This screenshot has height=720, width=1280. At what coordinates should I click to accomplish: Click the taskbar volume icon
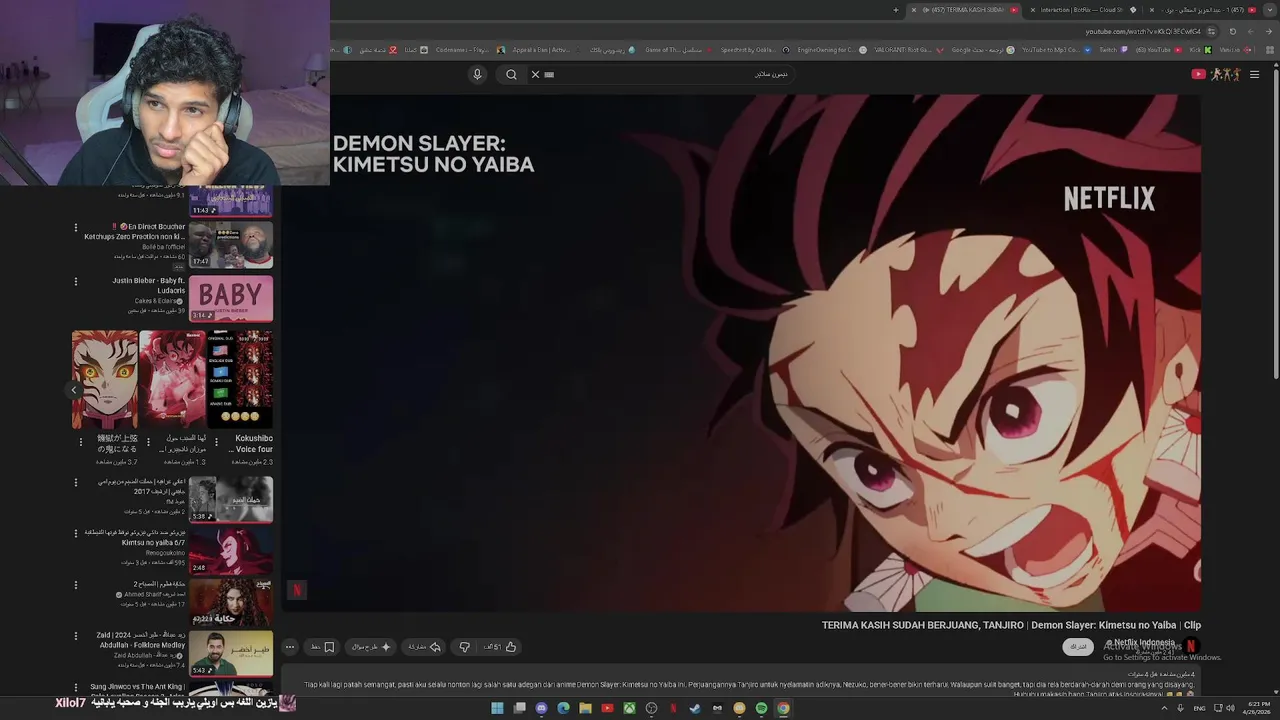click(1230, 708)
